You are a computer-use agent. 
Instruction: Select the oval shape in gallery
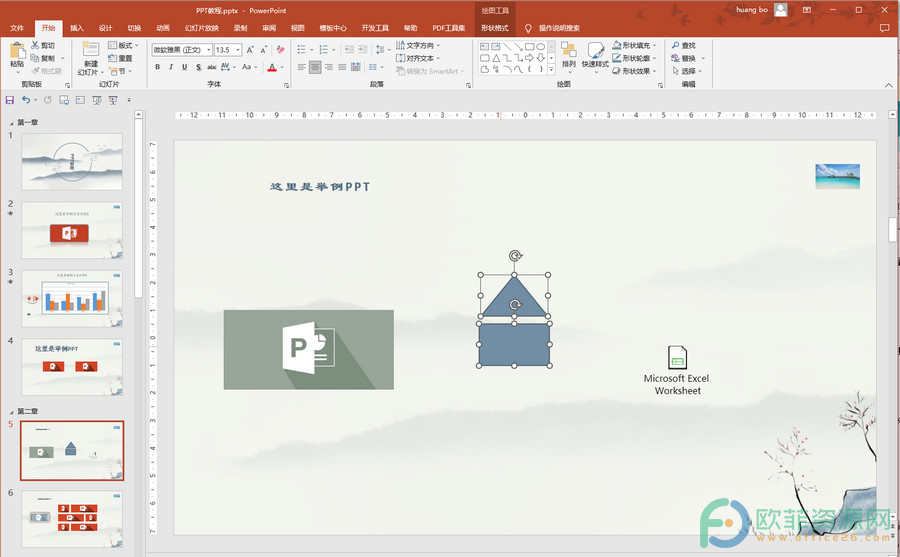(x=541, y=47)
